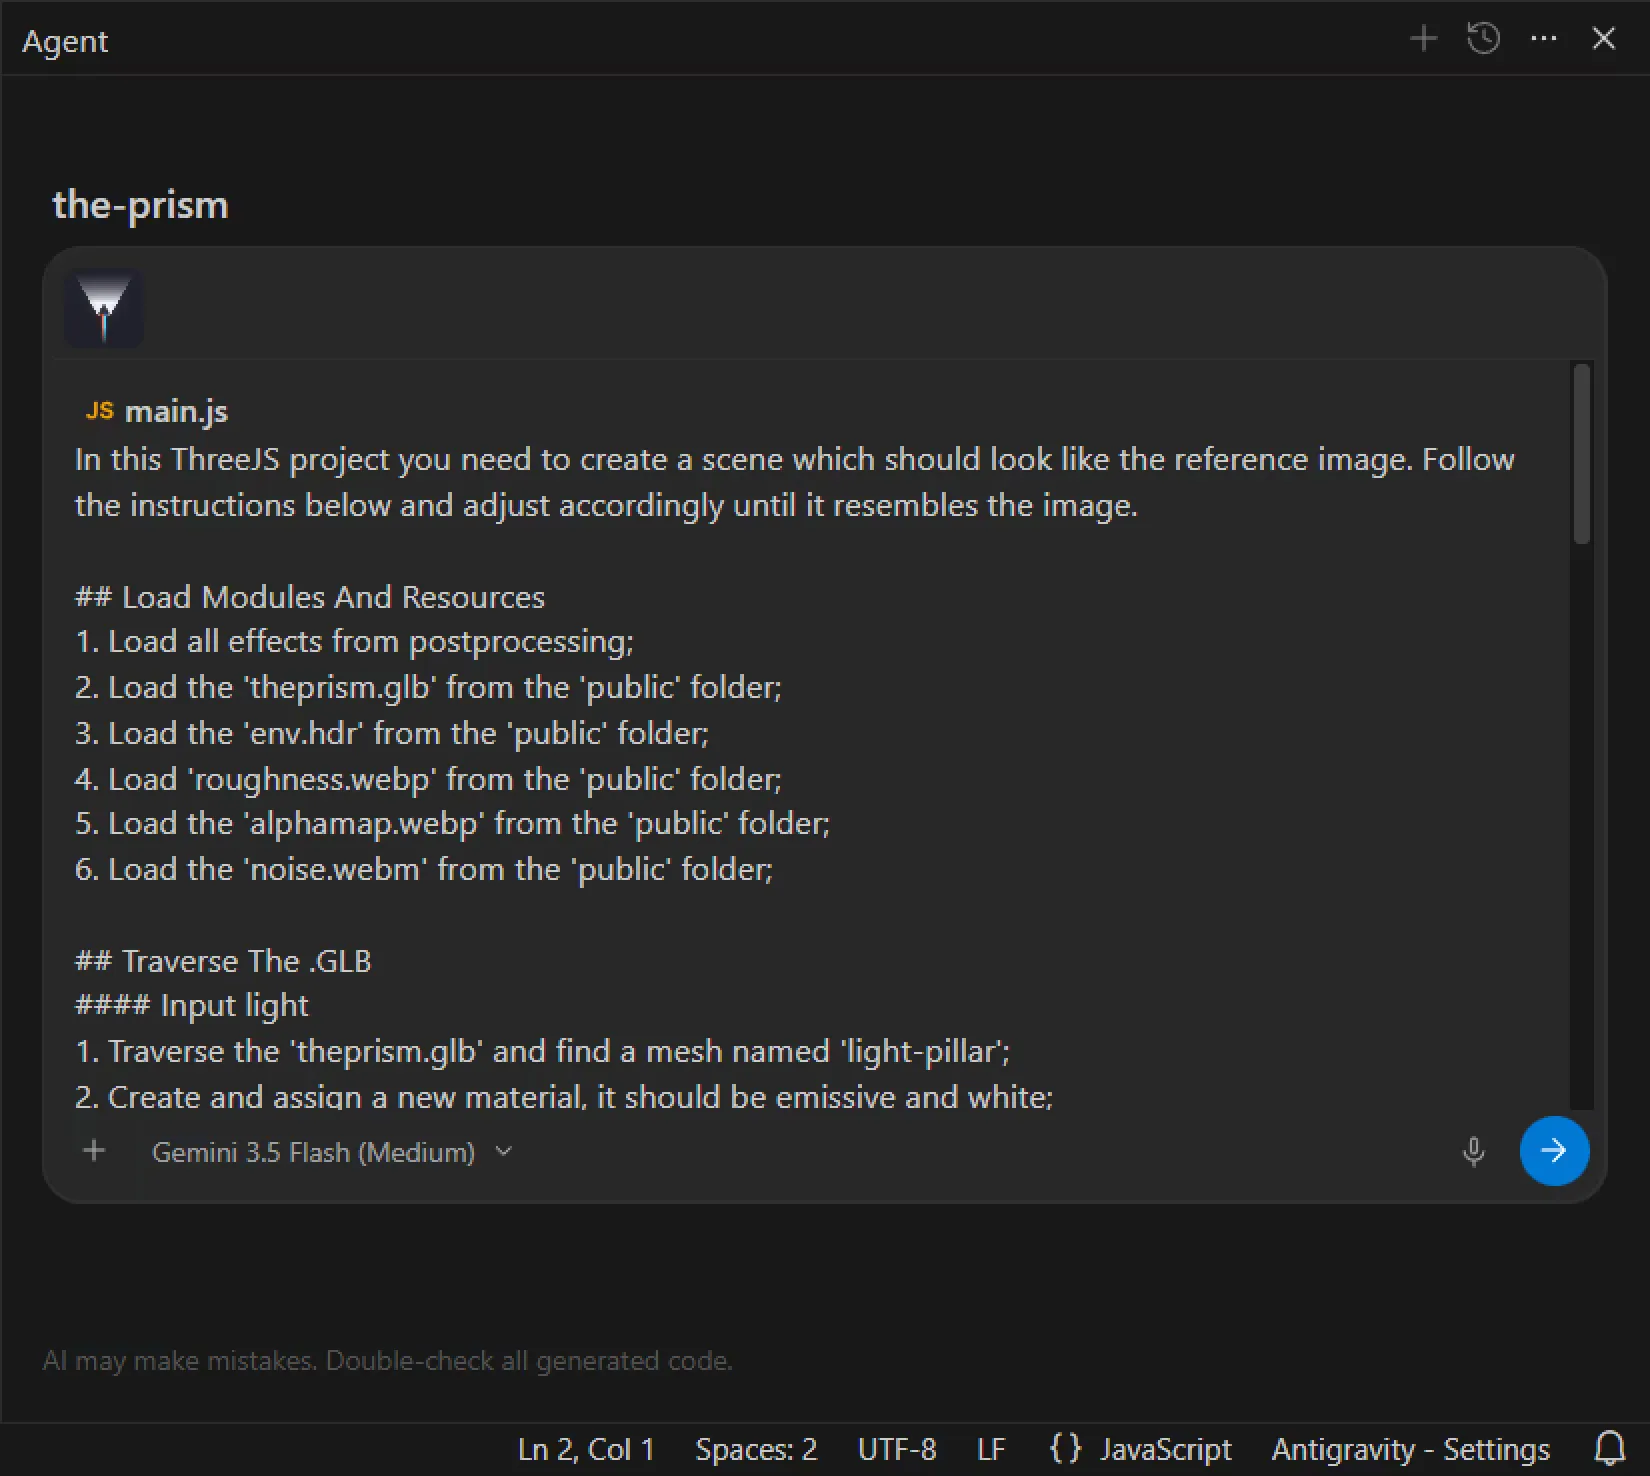
Task: Open Antigravity - Settings from status bar
Action: click(x=1411, y=1449)
